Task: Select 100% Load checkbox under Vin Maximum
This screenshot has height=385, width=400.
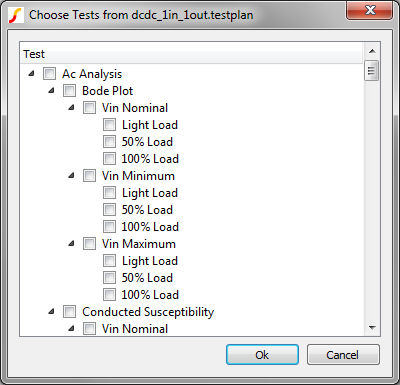Action: [109, 295]
